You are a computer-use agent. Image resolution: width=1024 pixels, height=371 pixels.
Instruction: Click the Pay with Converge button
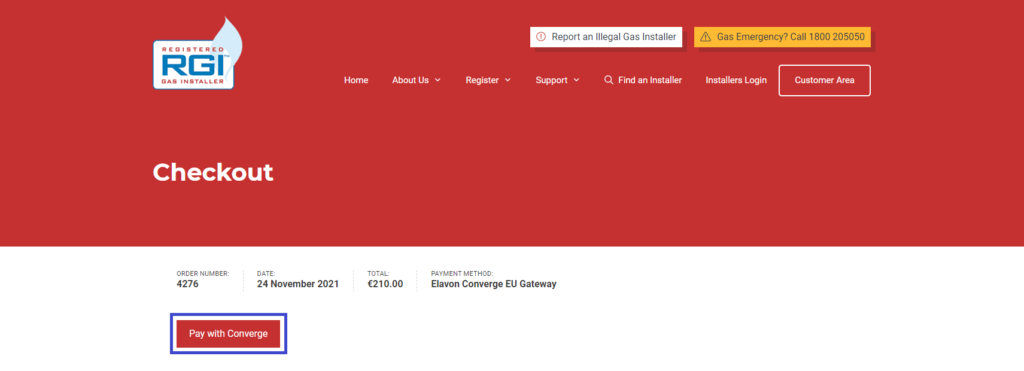click(229, 334)
